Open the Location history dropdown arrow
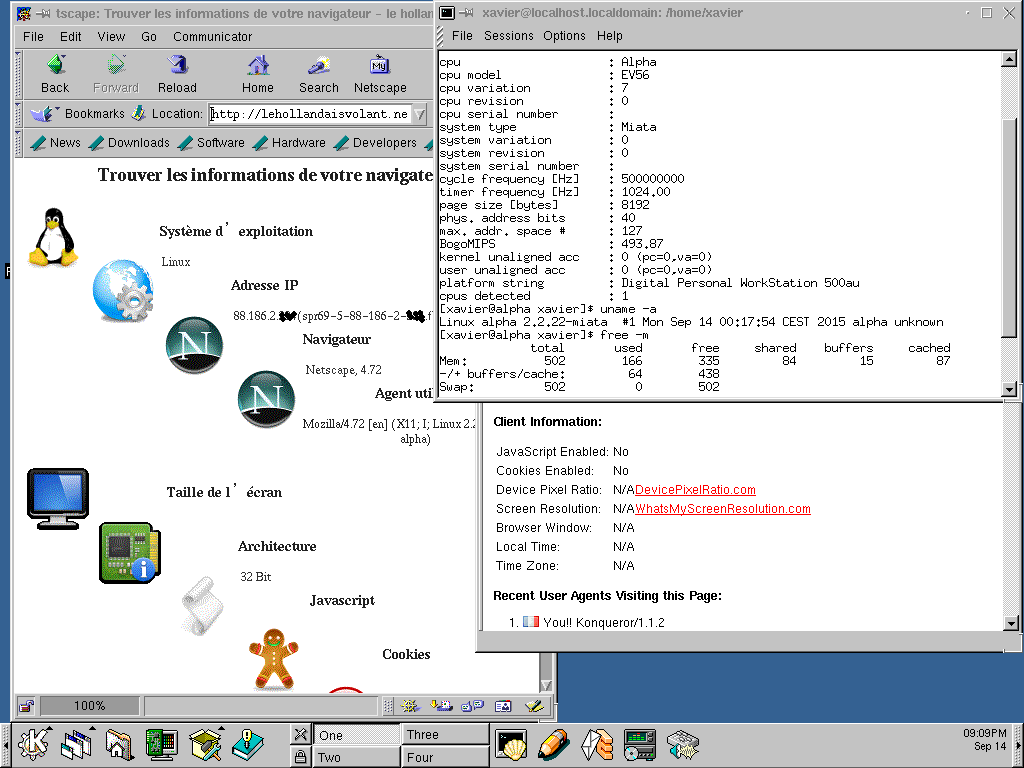The image size is (1024, 768). 420,114
